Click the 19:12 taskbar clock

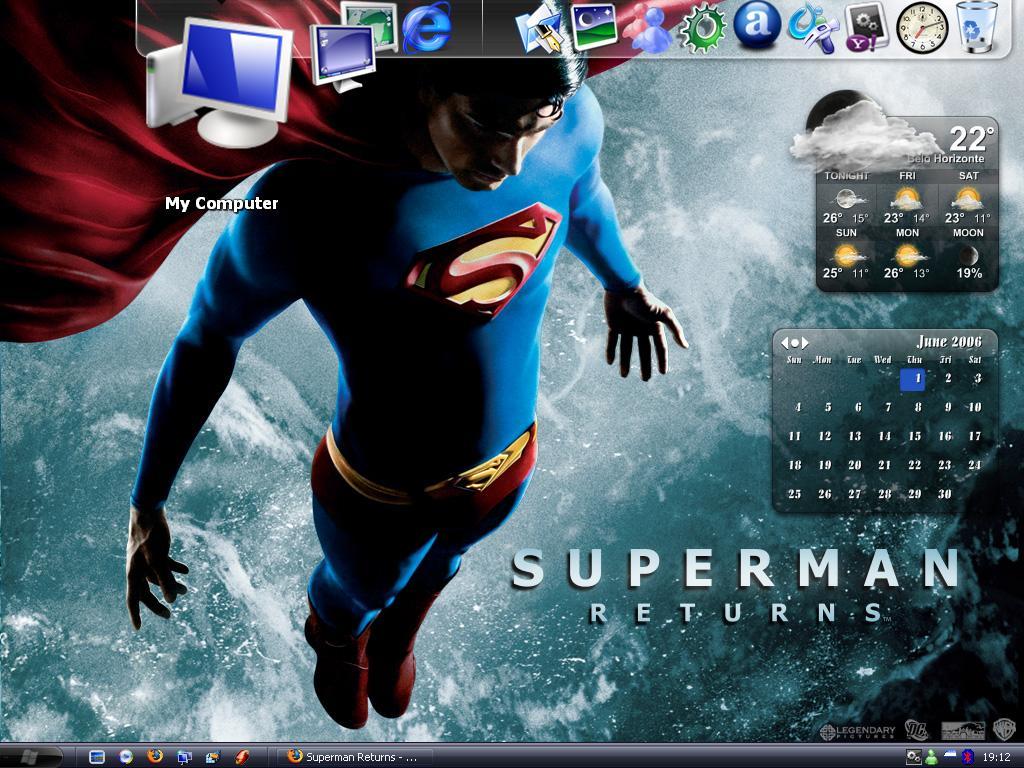click(x=997, y=758)
